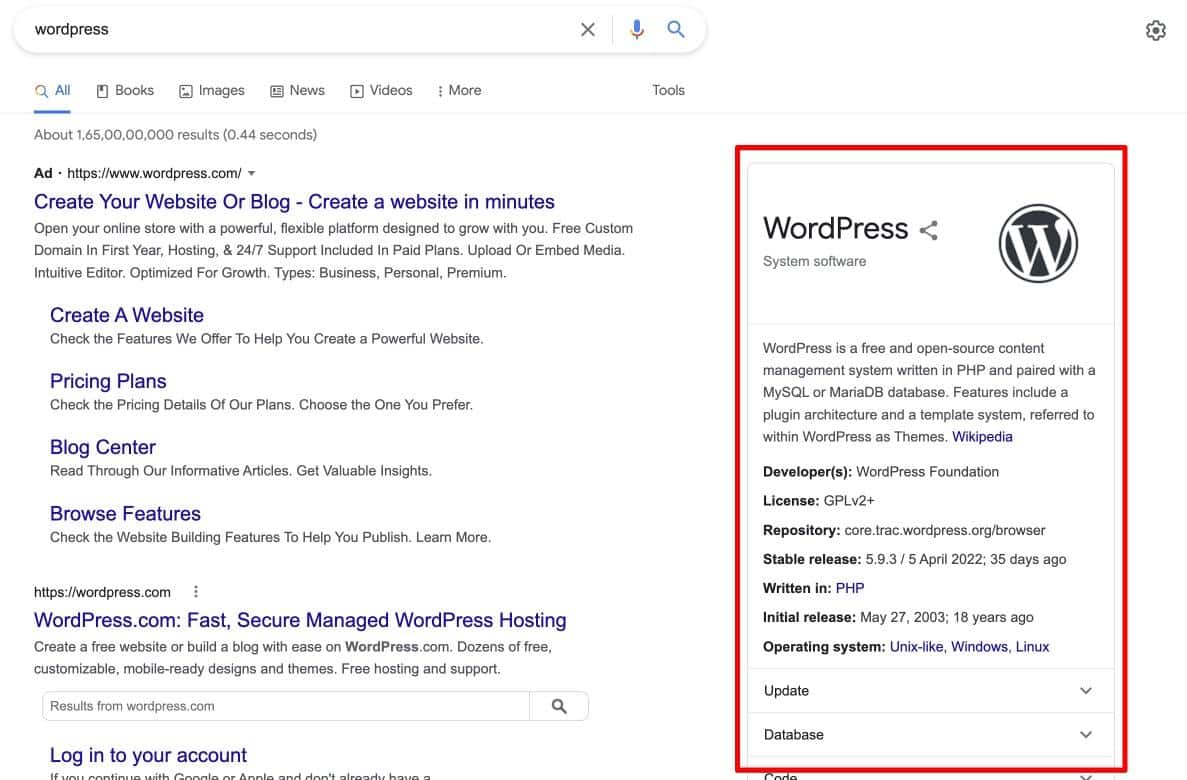Click the WordPress logo image
Image resolution: width=1187 pixels, height=780 pixels.
click(1037, 243)
